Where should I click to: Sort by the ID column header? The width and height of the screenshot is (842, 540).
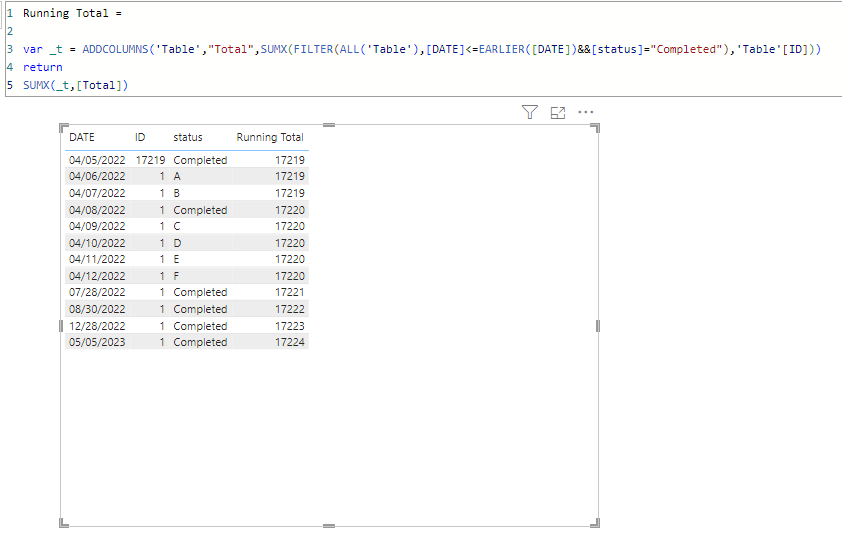(x=140, y=137)
